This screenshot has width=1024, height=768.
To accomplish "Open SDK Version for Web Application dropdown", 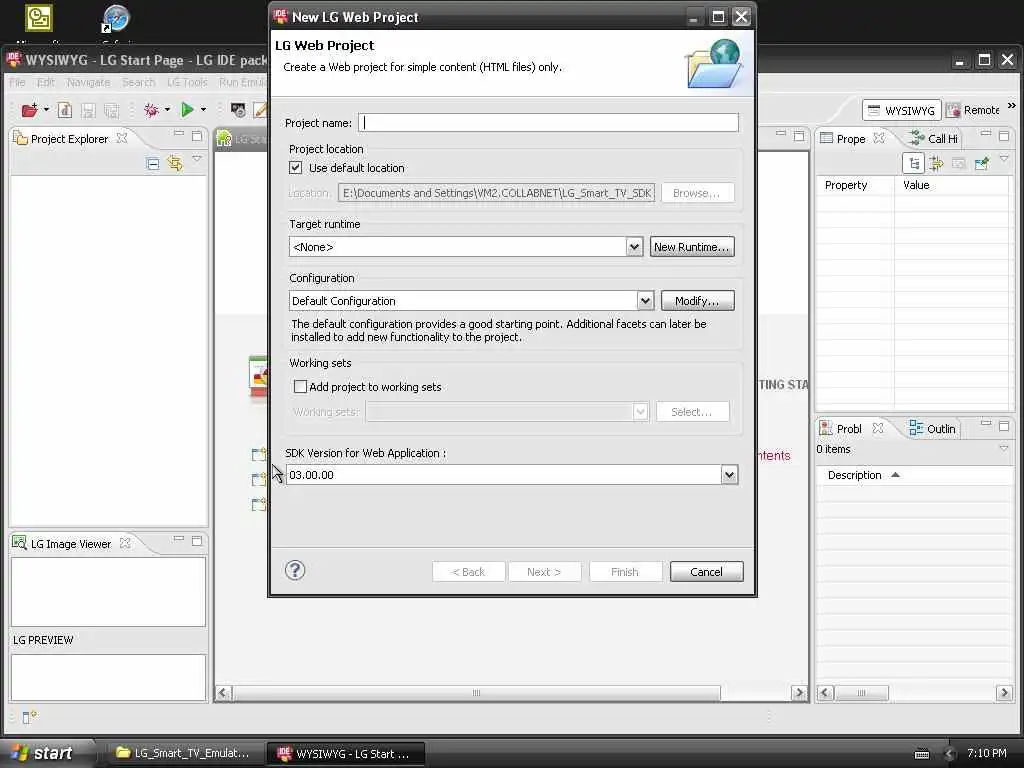I will (x=729, y=475).
